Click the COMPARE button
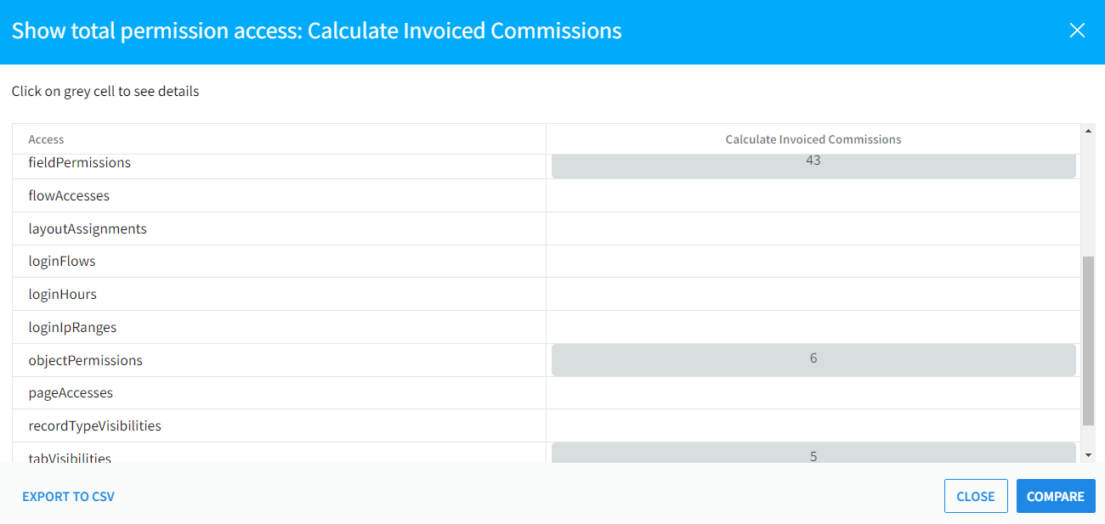This screenshot has width=1105, height=524. 1055,496
